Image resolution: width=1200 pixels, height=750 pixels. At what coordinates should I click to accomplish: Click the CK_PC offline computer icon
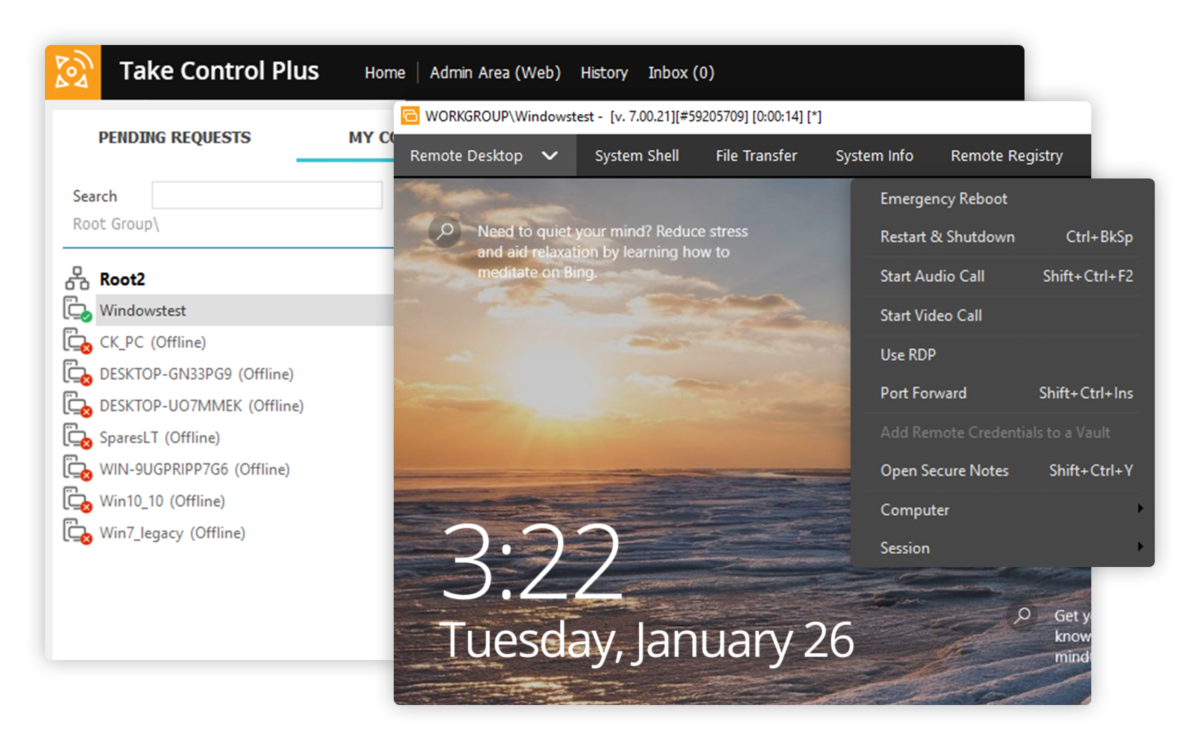pyautogui.click(x=77, y=342)
